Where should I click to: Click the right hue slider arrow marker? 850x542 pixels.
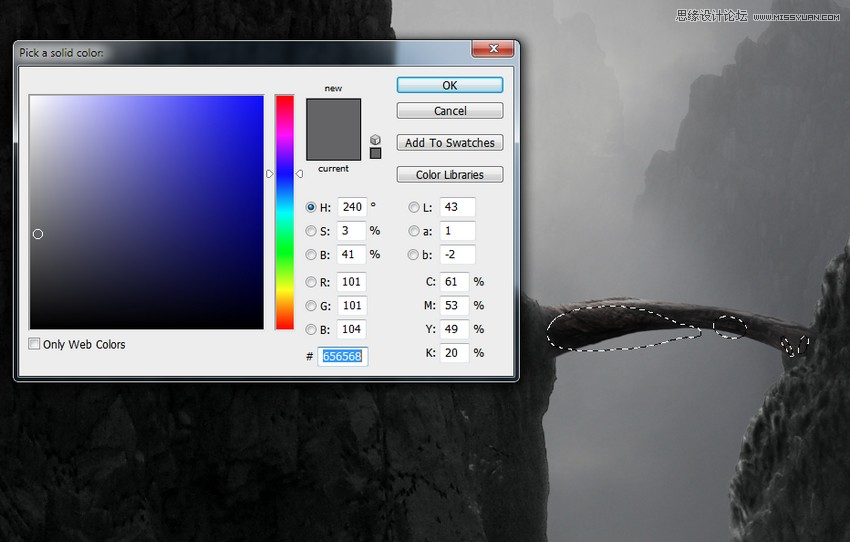pyautogui.click(x=299, y=174)
